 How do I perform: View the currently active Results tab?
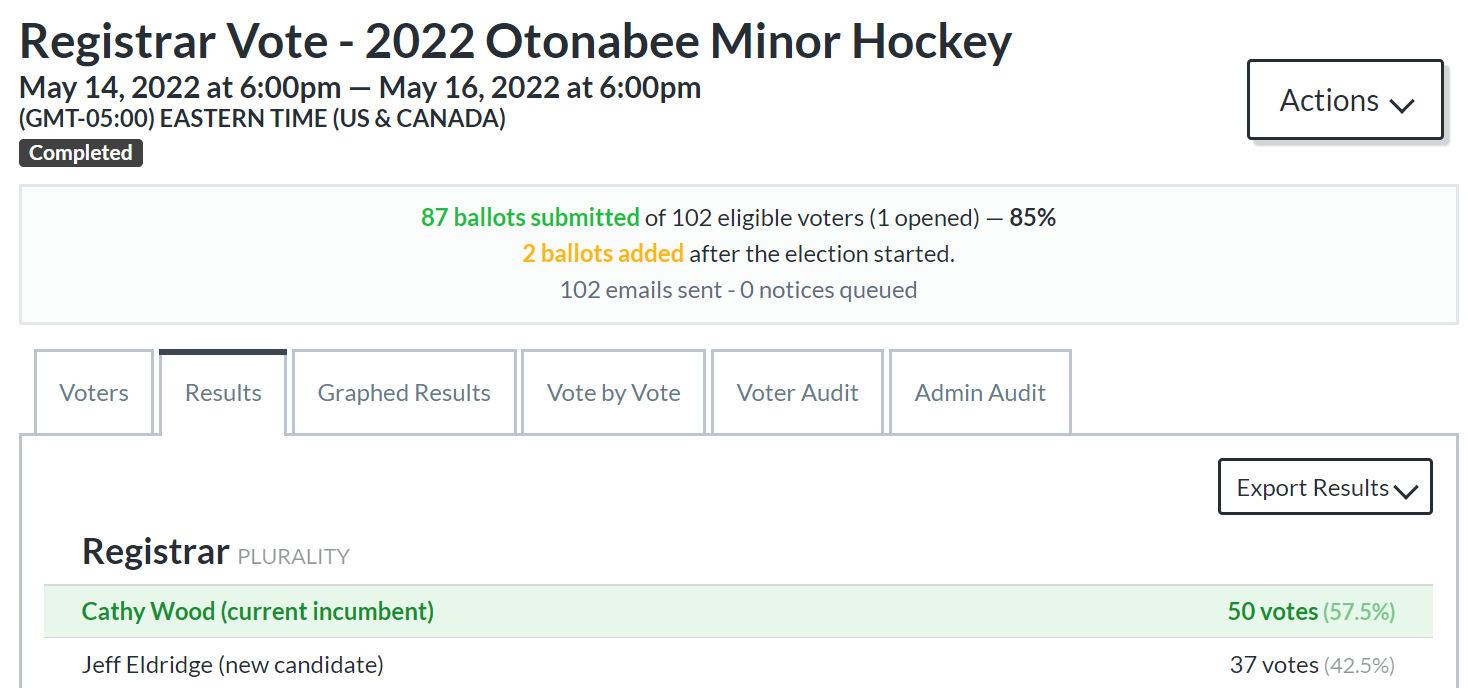pos(222,392)
